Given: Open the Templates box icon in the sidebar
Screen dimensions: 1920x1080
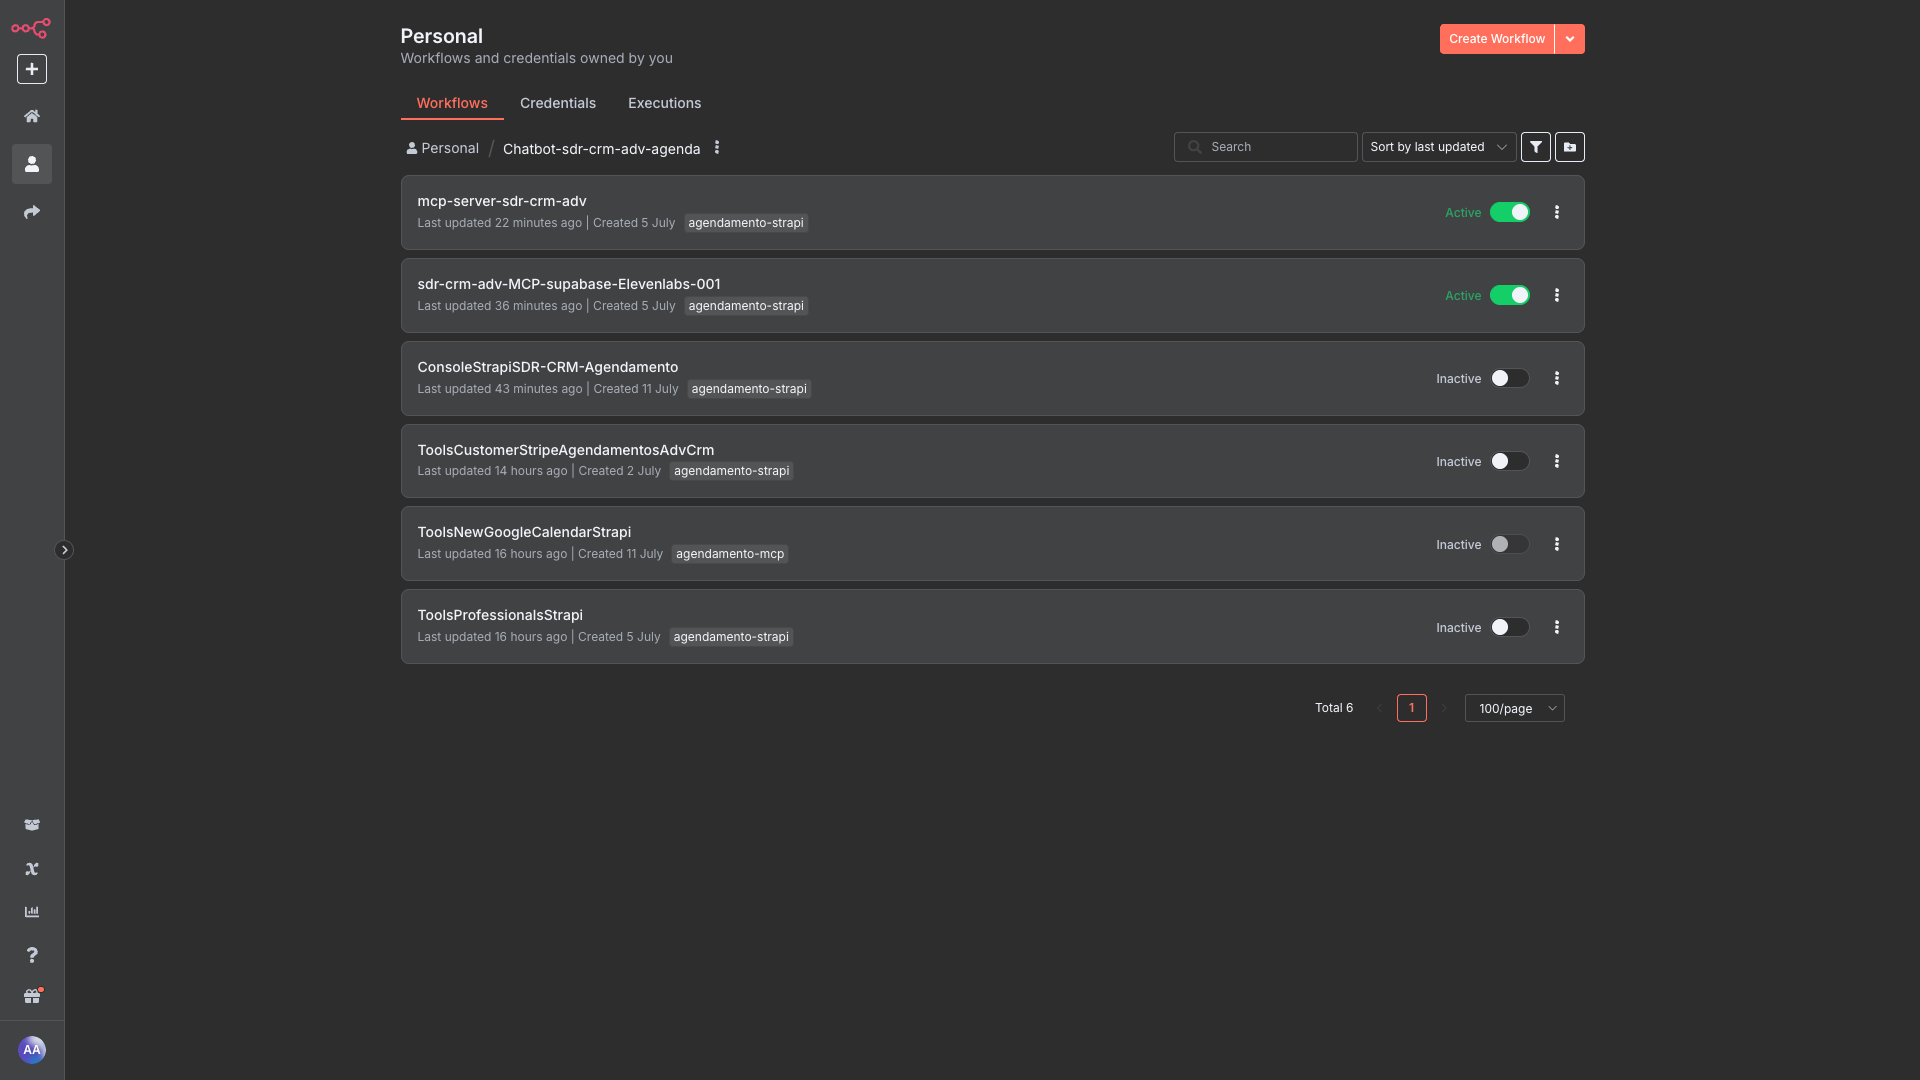Looking at the screenshot, I should pos(32,825).
